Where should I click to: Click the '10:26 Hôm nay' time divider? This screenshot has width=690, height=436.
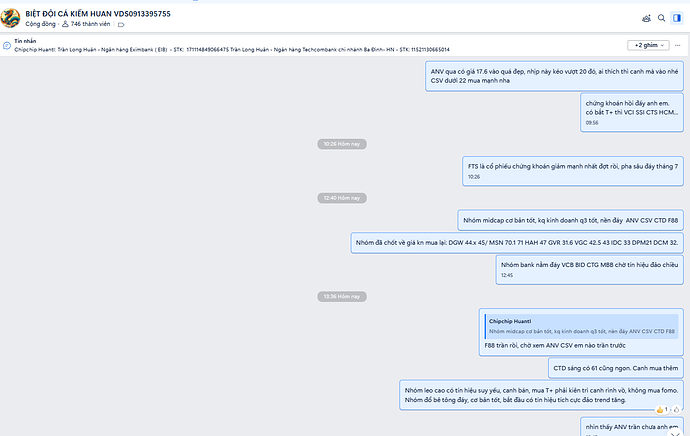342,144
